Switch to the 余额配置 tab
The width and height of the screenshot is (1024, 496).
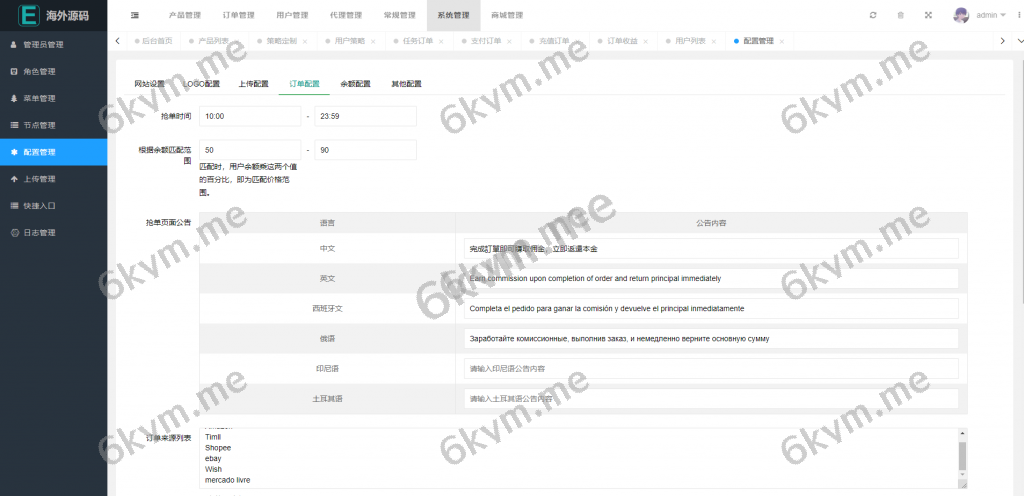[355, 84]
